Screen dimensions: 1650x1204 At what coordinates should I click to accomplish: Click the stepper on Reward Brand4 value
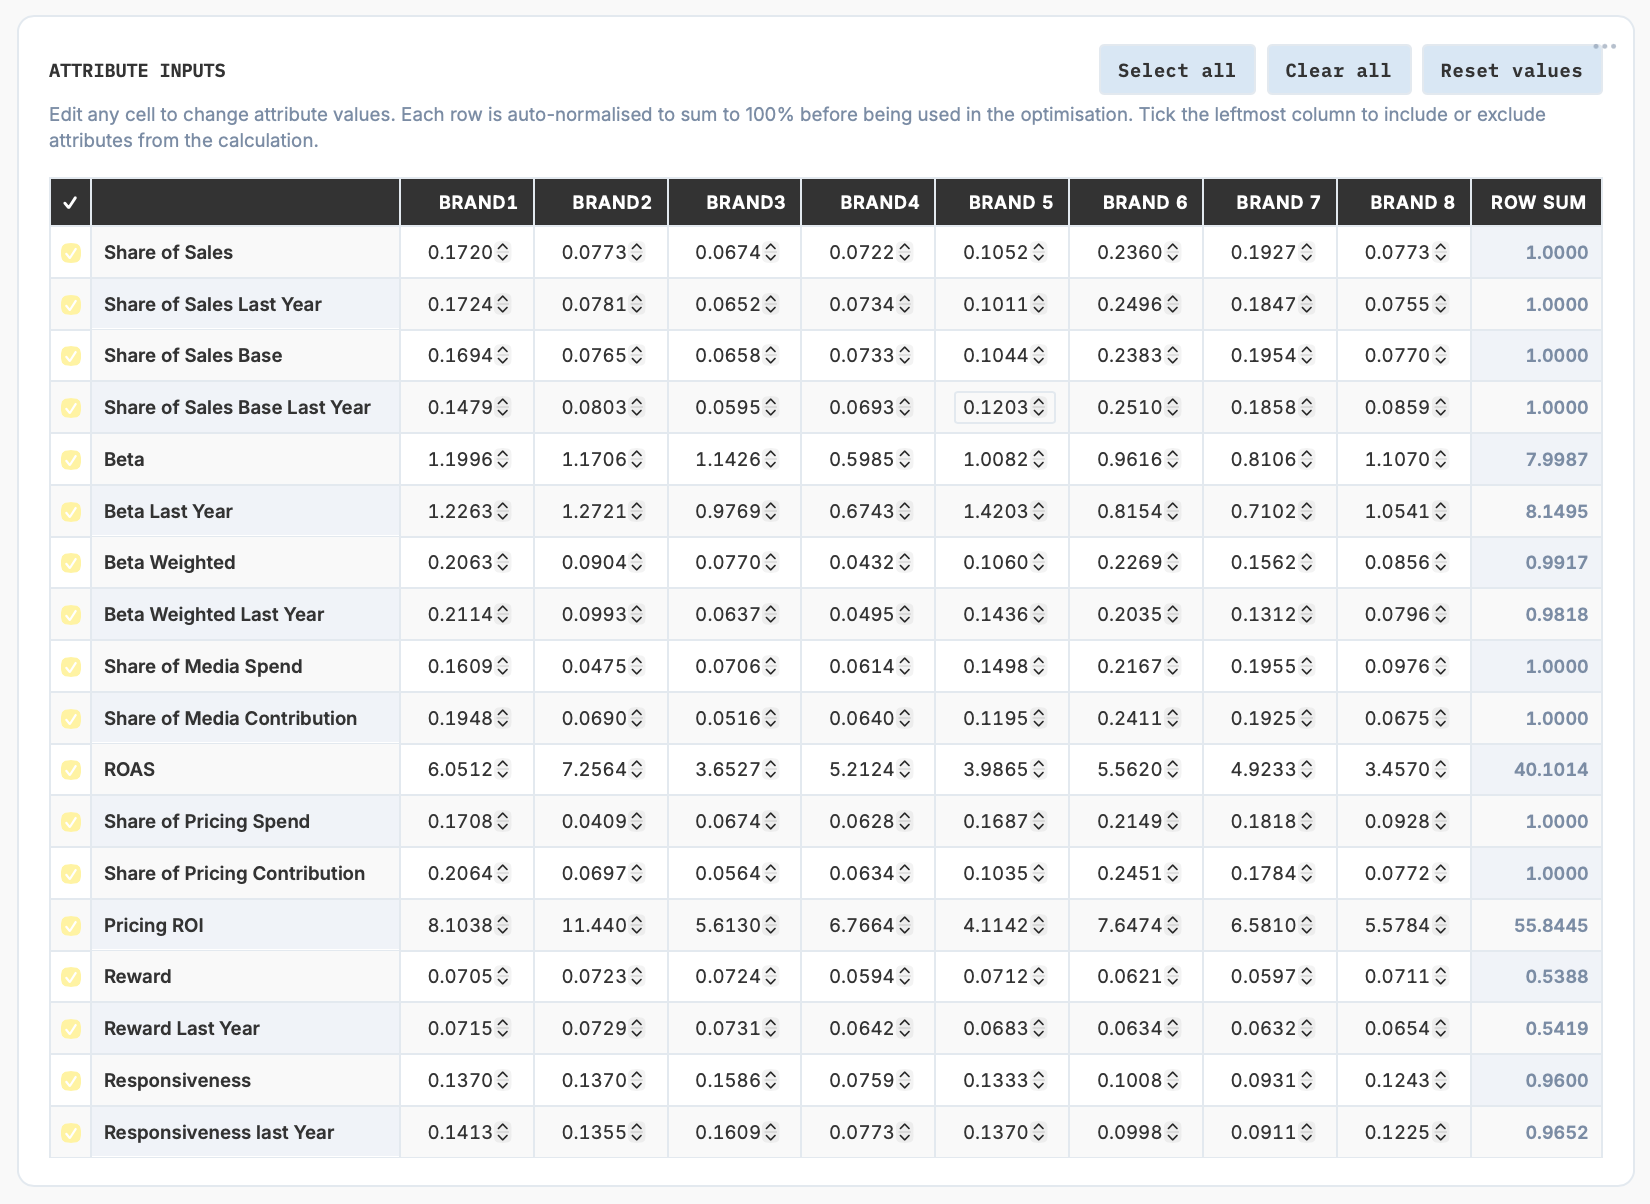pos(905,977)
